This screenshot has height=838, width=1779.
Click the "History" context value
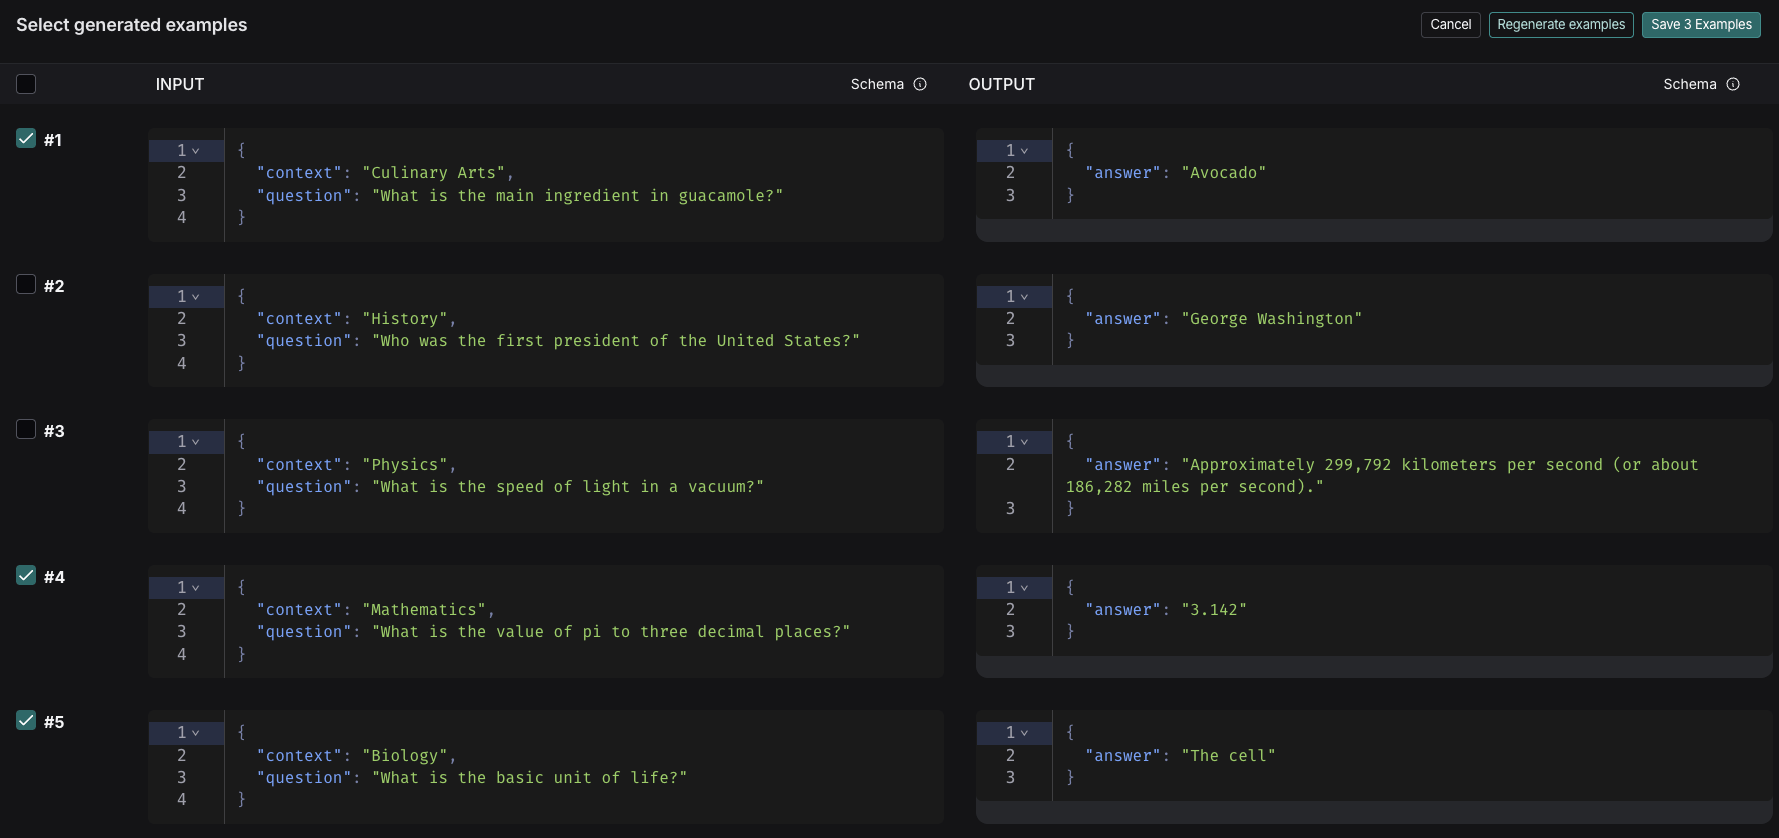click(x=404, y=319)
